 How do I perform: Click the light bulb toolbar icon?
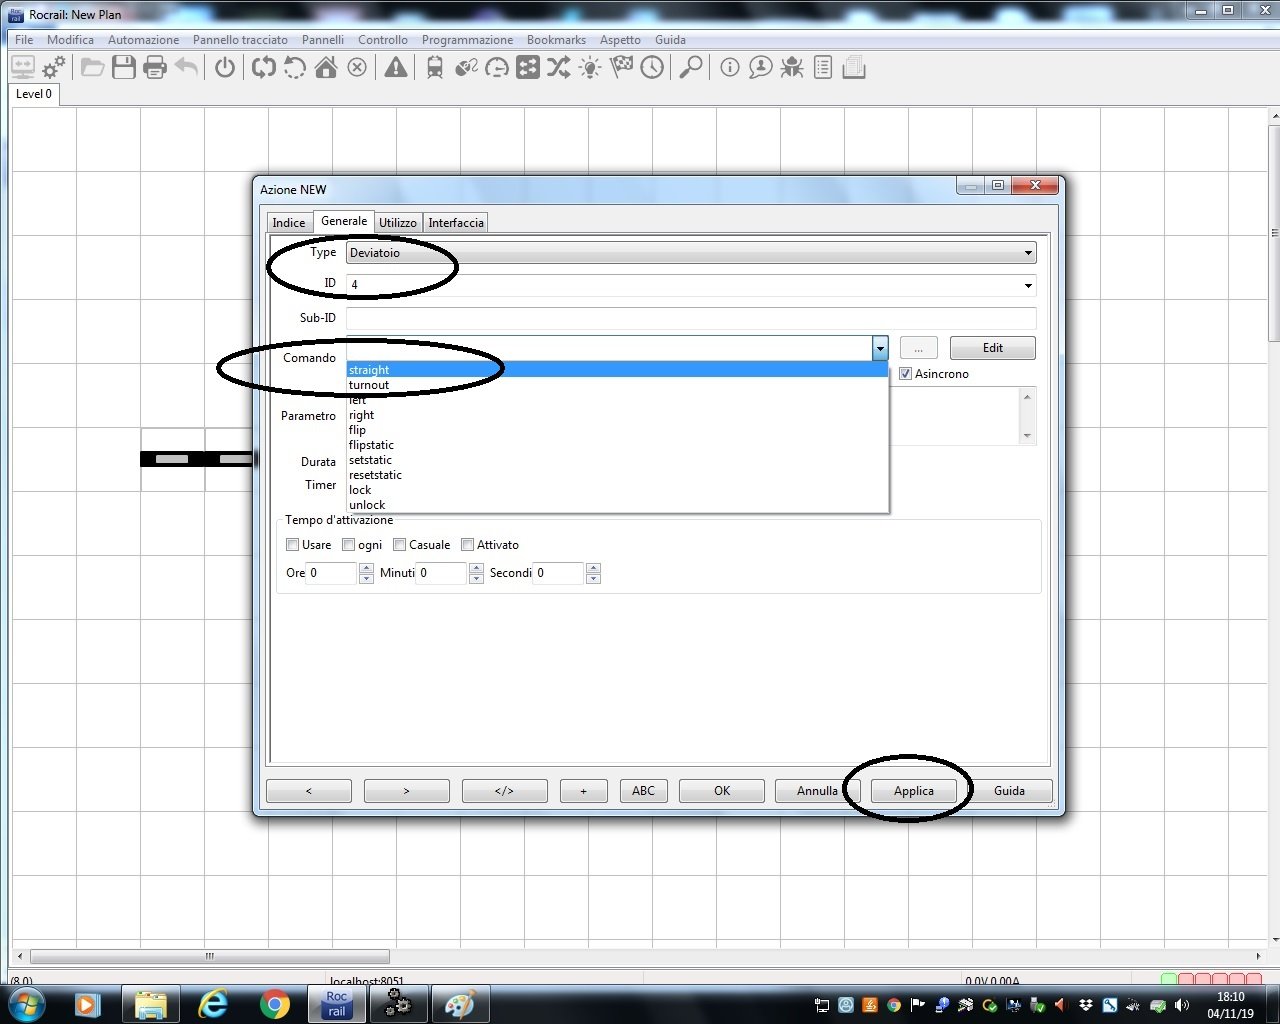click(x=590, y=68)
